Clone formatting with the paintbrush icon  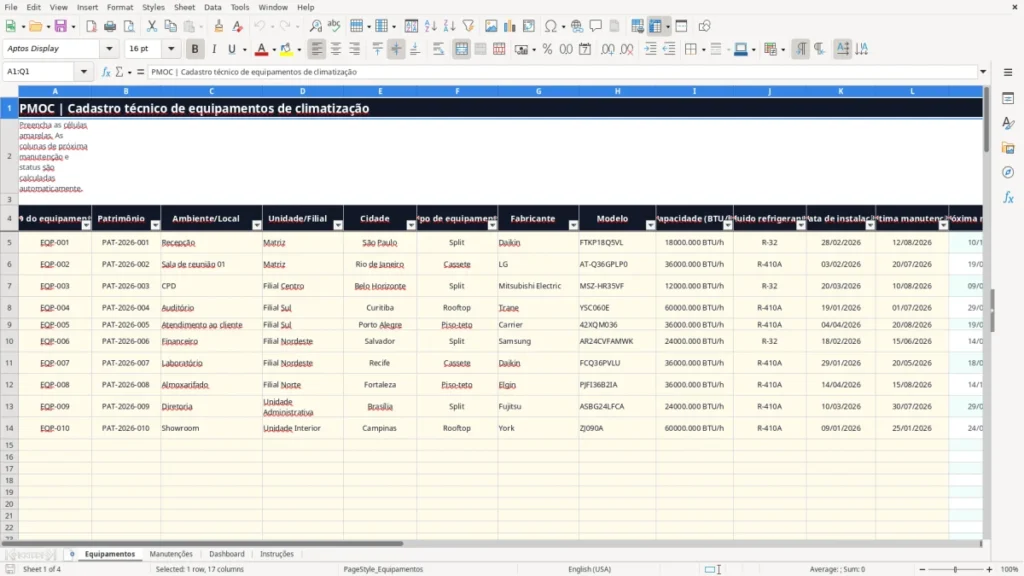point(219,26)
